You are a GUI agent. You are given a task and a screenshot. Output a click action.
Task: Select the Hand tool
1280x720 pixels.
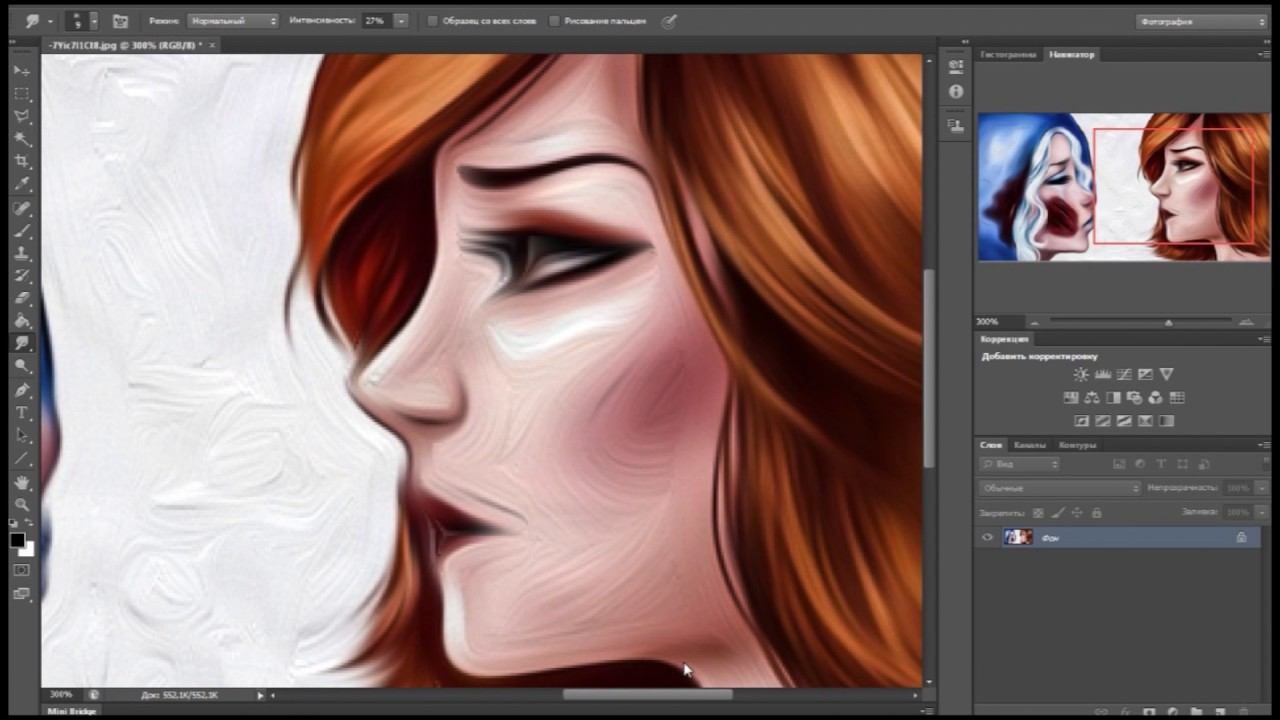pyautogui.click(x=22, y=483)
